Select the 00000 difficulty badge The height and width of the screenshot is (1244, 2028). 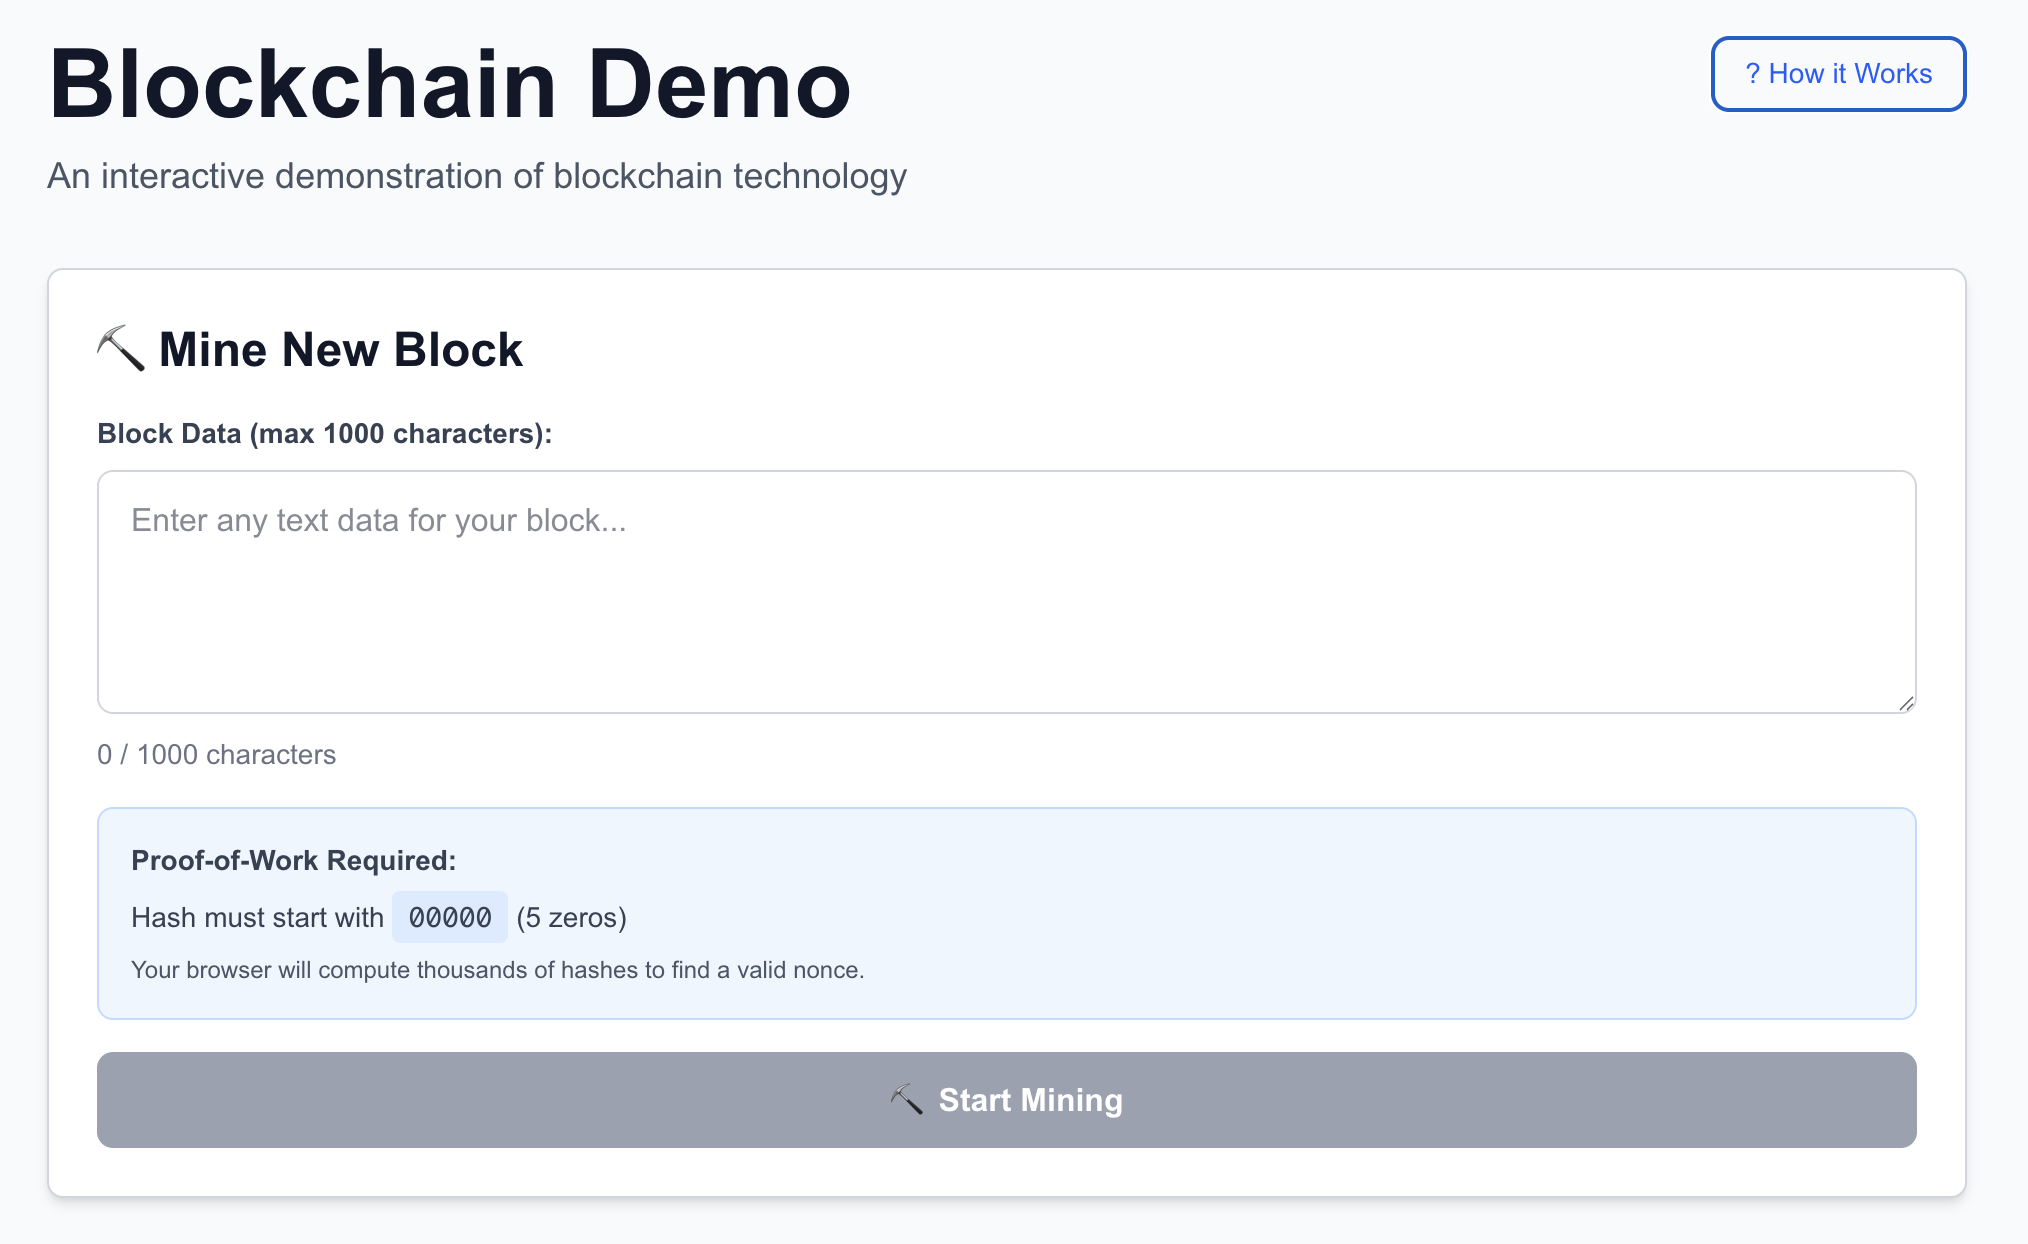coord(450,917)
